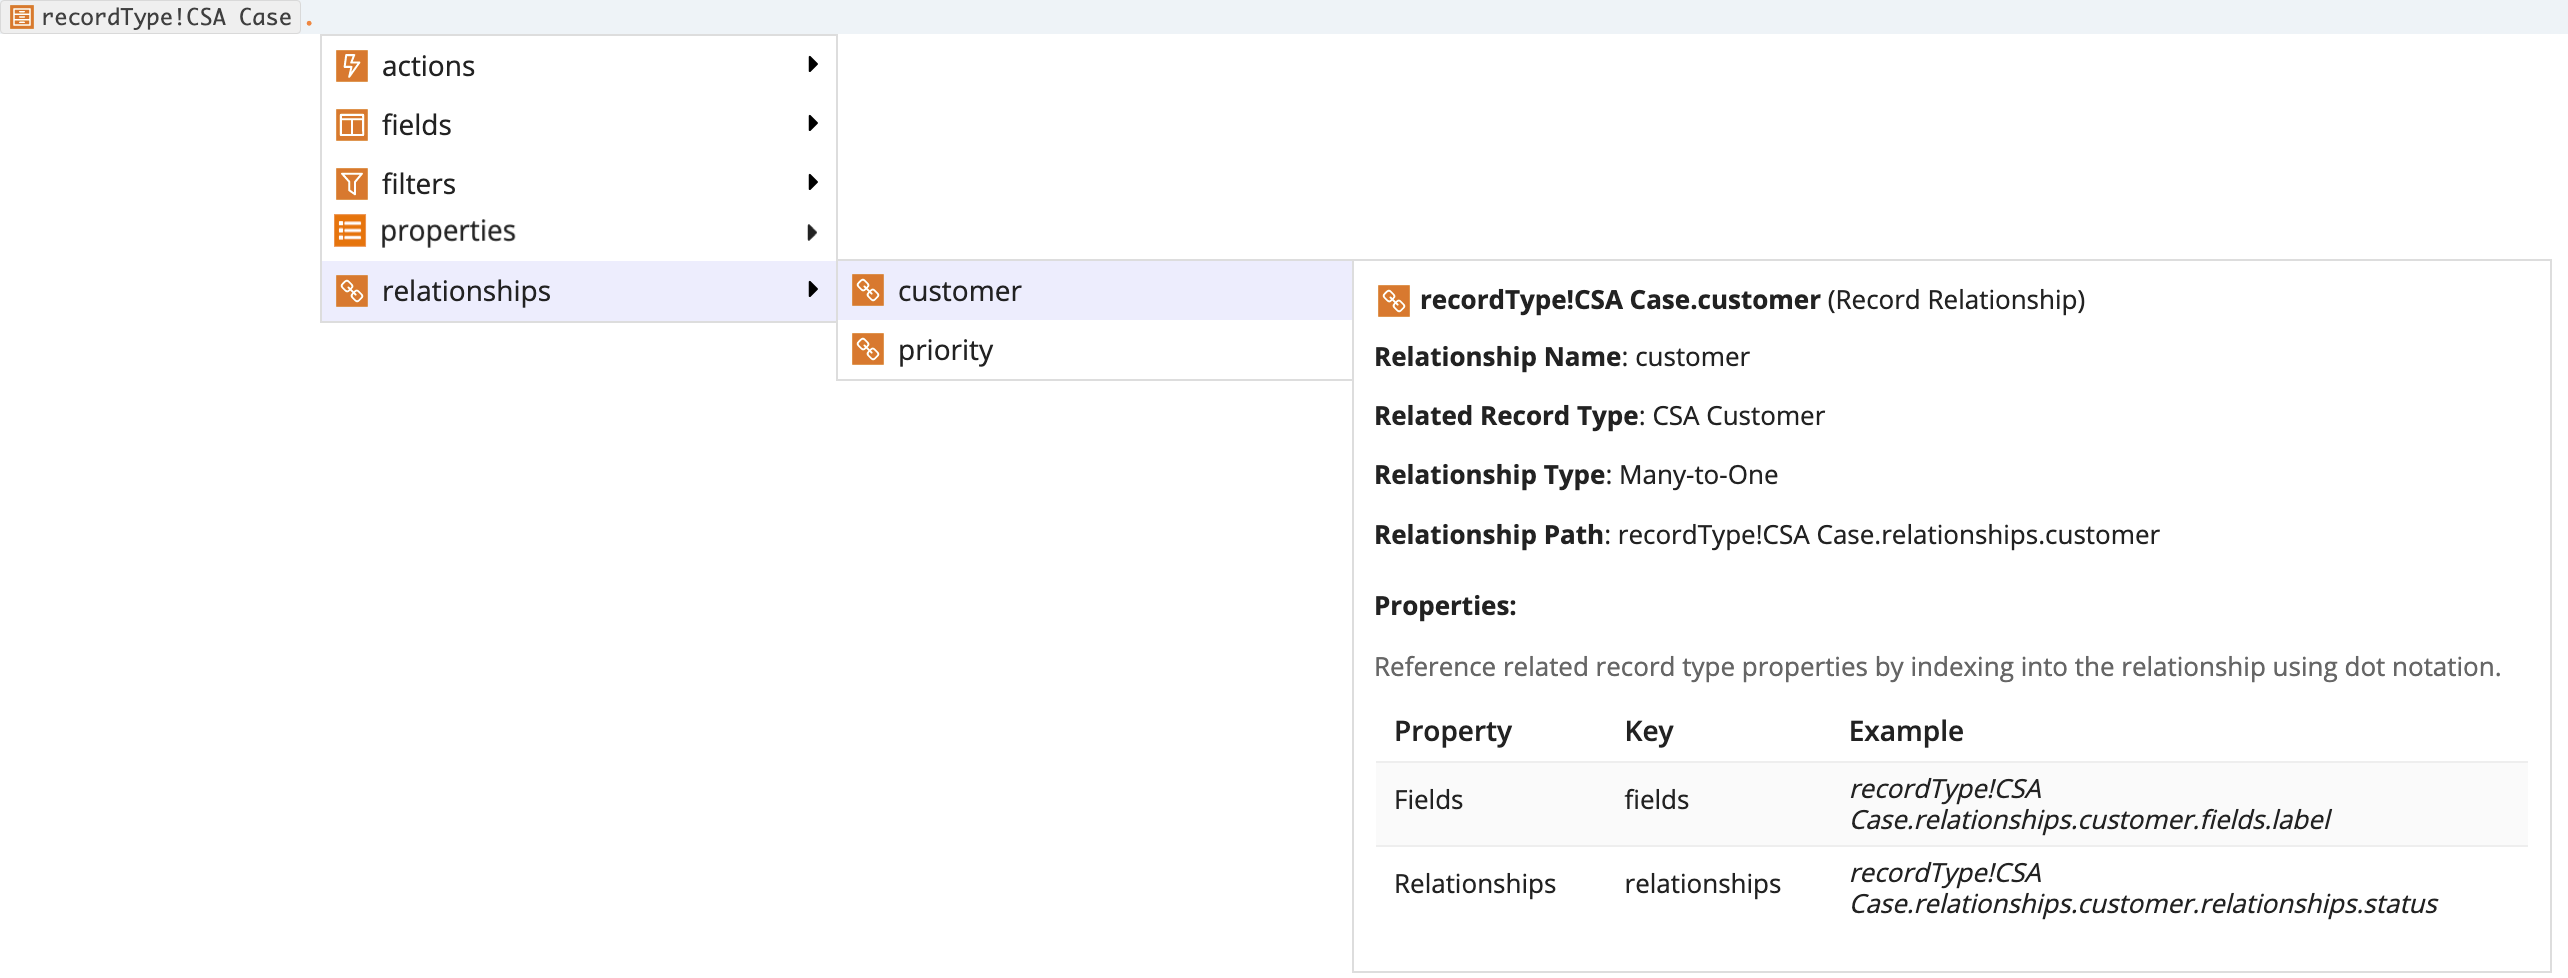Expand the properties submenu arrow
The height and width of the screenshot is (978, 2568).
[812, 233]
